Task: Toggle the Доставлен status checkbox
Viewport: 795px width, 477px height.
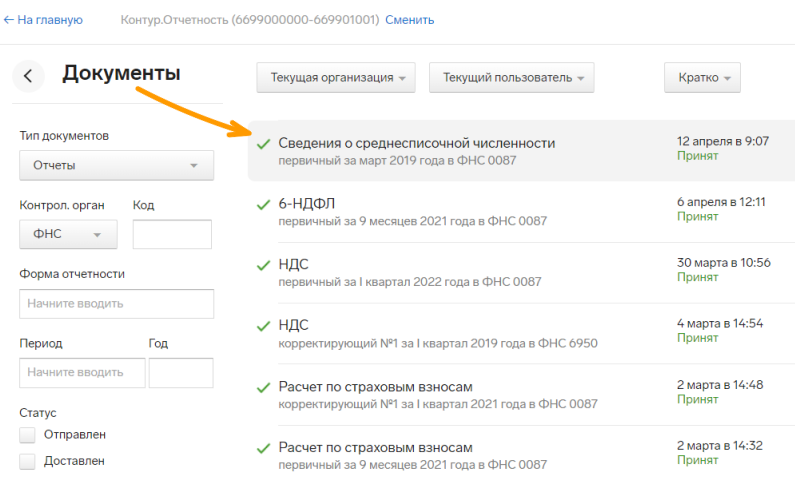Action: click(27, 461)
